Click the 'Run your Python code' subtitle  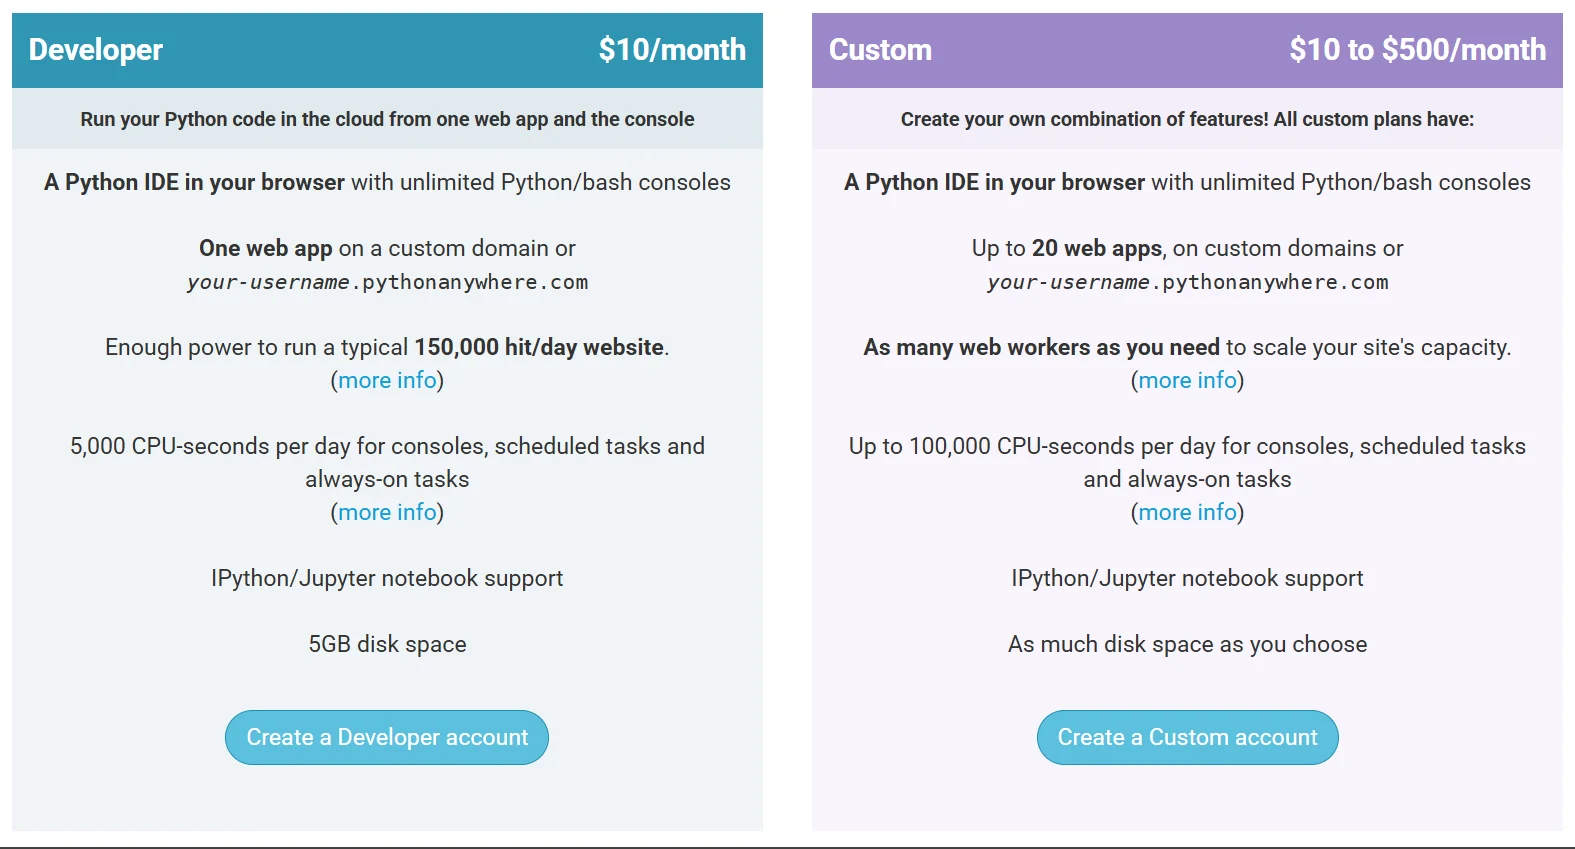pyautogui.click(x=387, y=119)
